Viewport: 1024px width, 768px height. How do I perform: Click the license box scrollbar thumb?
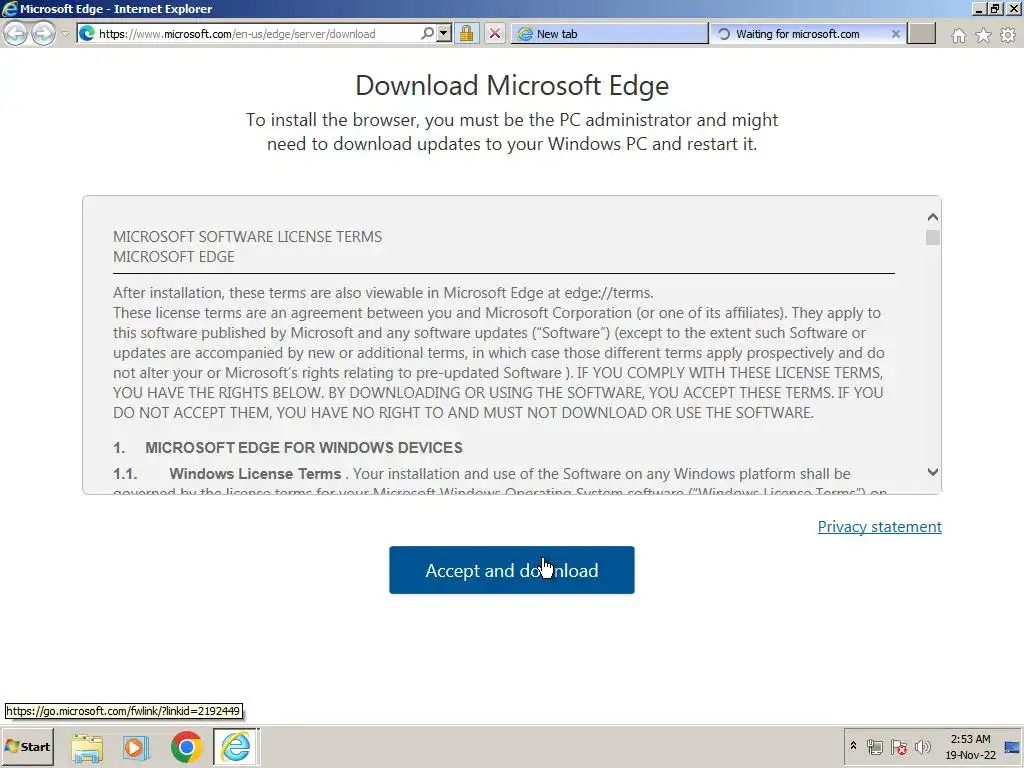point(933,238)
